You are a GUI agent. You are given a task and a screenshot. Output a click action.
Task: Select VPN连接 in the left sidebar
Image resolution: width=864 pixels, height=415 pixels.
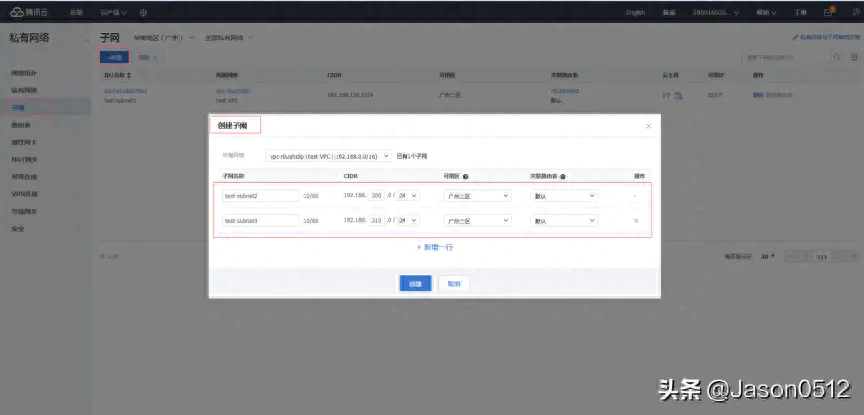[x=24, y=193]
